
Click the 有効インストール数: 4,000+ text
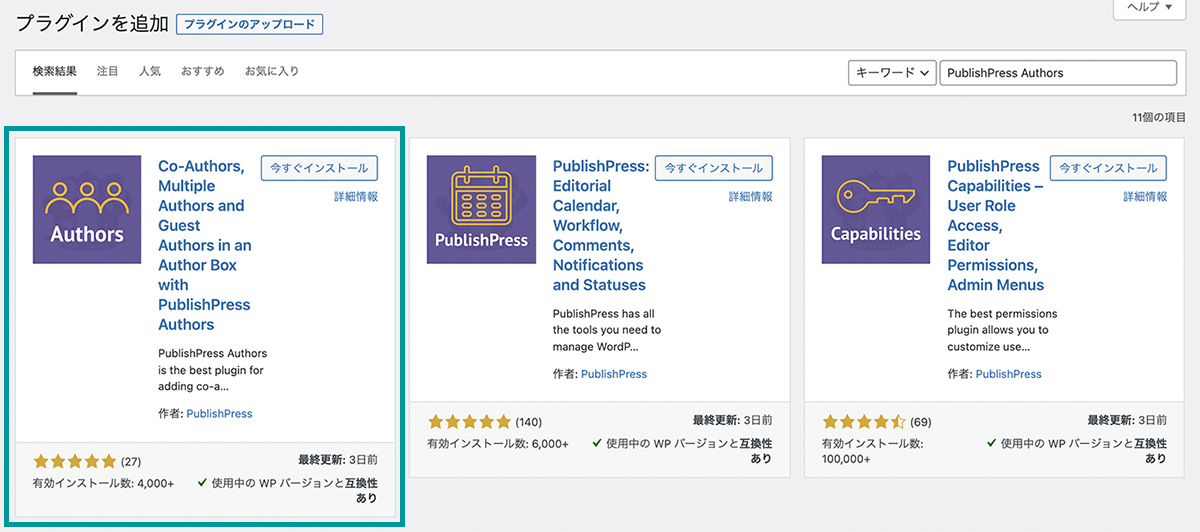pyautogui.click(x=104, y=483)
